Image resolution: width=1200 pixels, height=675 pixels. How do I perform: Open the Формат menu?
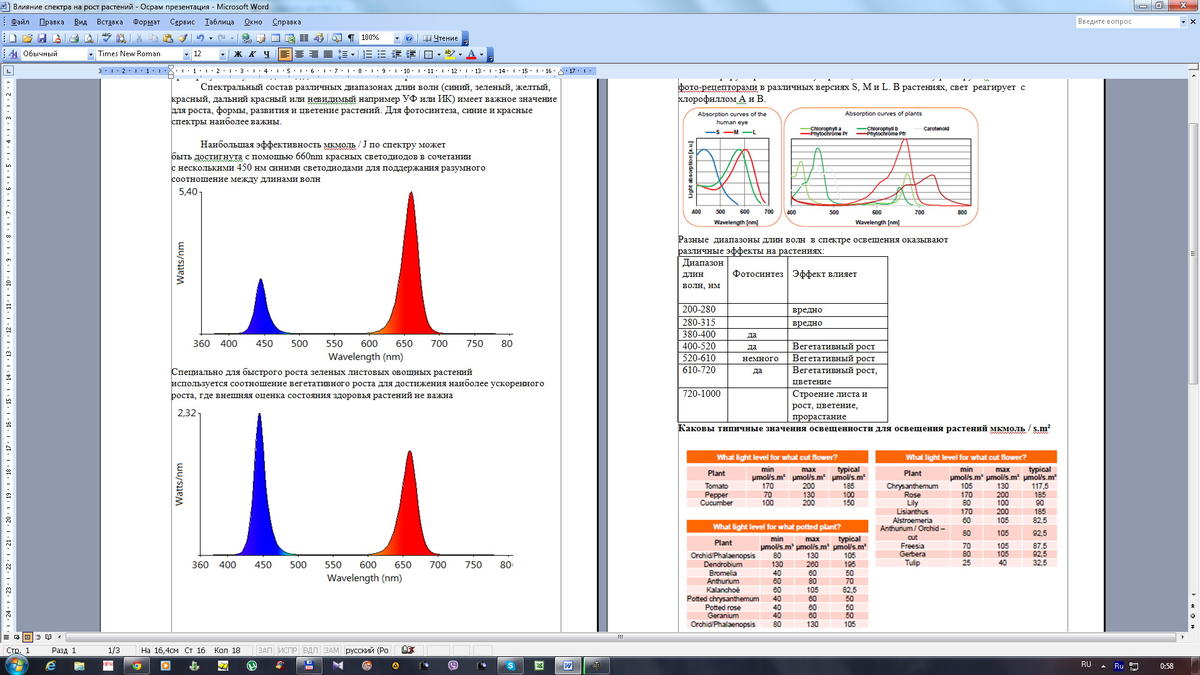145,21
